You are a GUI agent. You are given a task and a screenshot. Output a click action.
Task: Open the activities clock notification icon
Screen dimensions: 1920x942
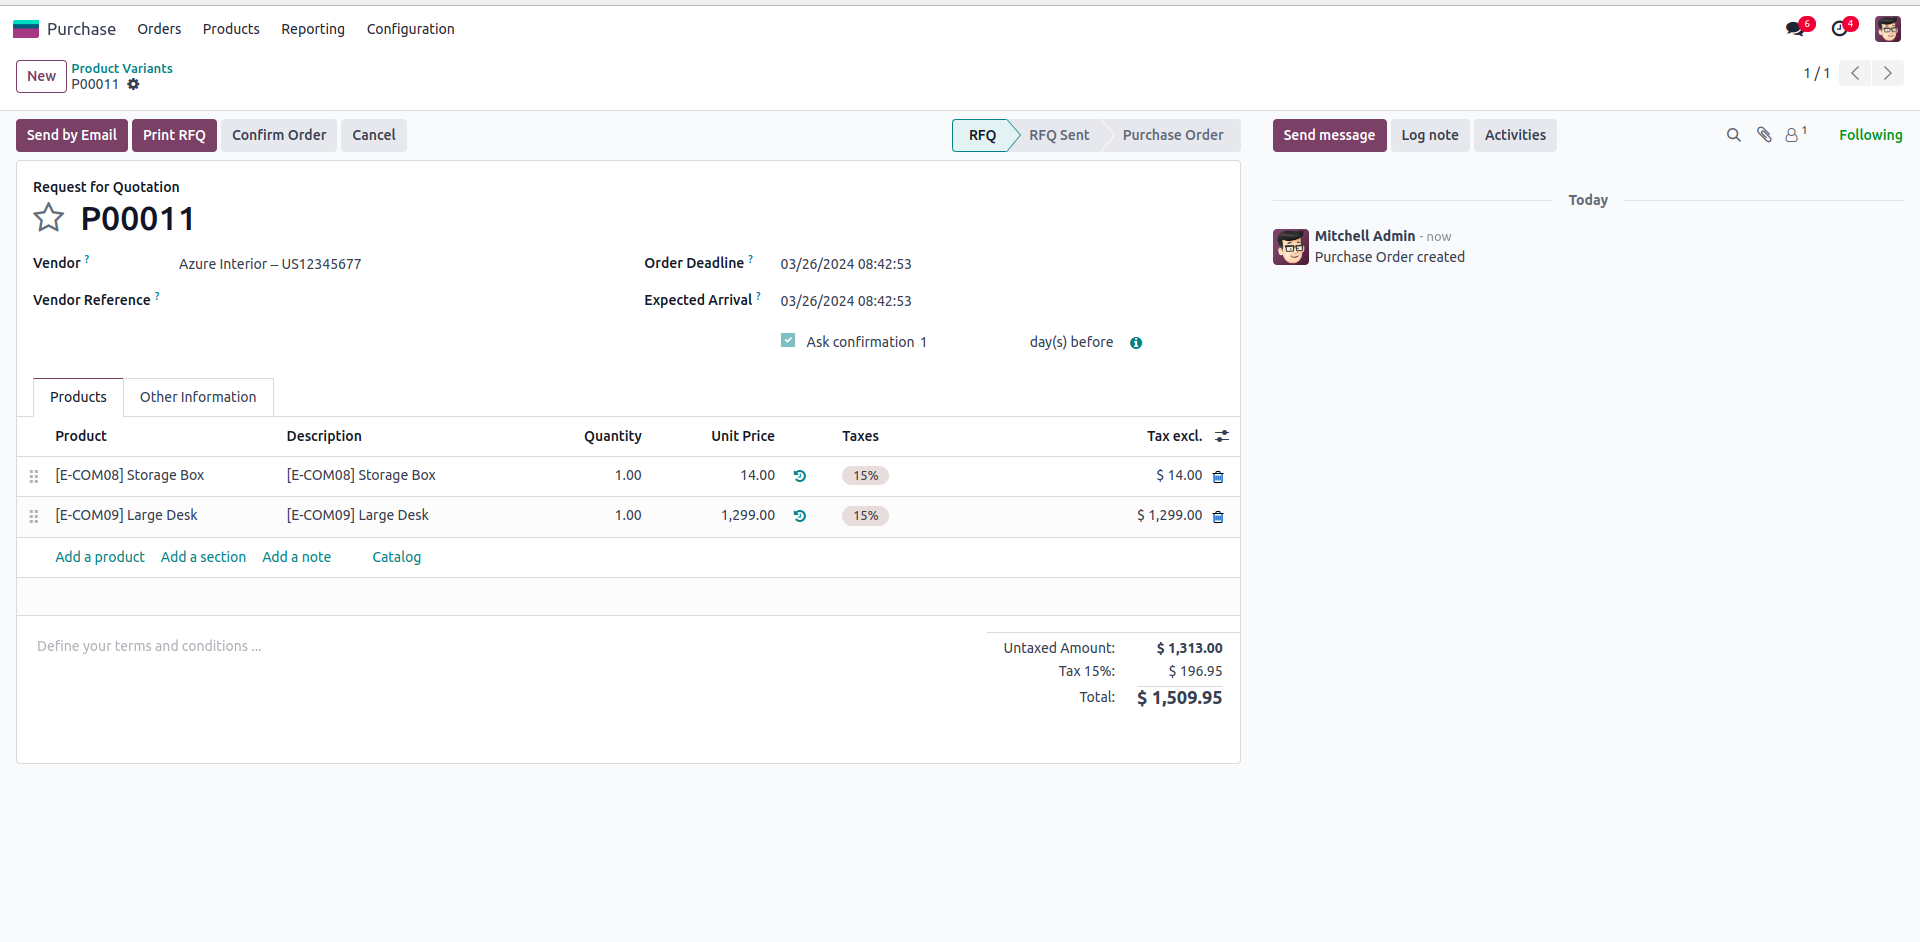(x=1840, y=29)
